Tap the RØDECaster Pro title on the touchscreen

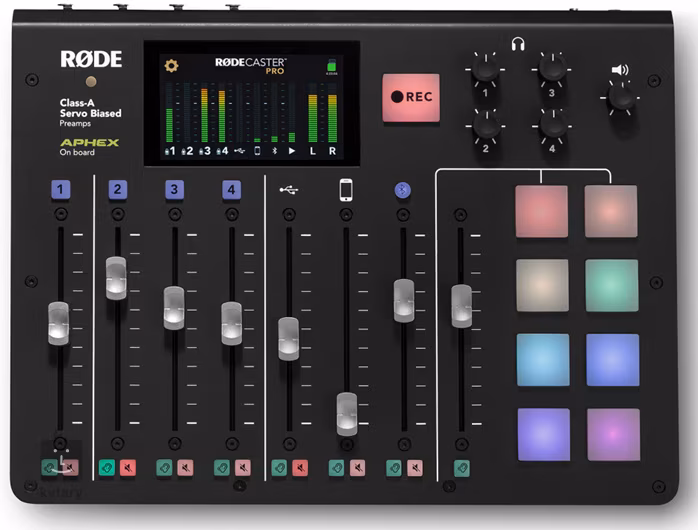(x=251, y=66)
